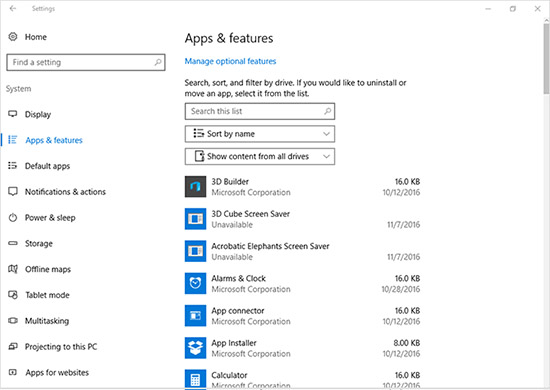This screenshot has width=550, height=390.
Task: Click the Default apps sidebar icon
Action: (13, 166)
